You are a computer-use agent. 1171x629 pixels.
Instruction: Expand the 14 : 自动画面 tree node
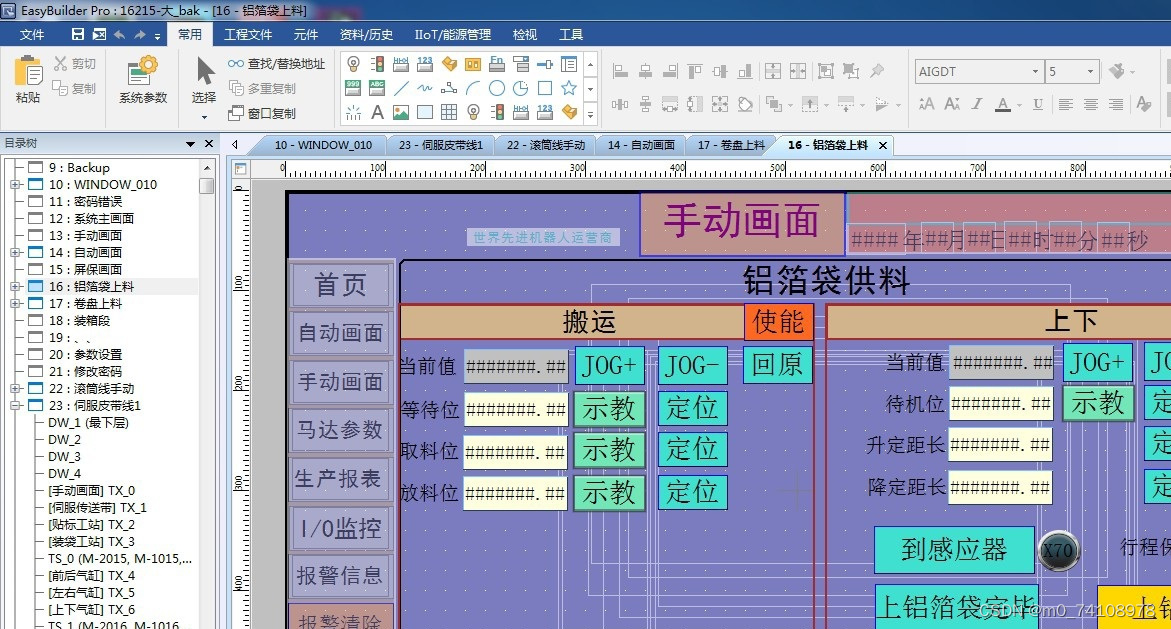[x=15, y=252]
